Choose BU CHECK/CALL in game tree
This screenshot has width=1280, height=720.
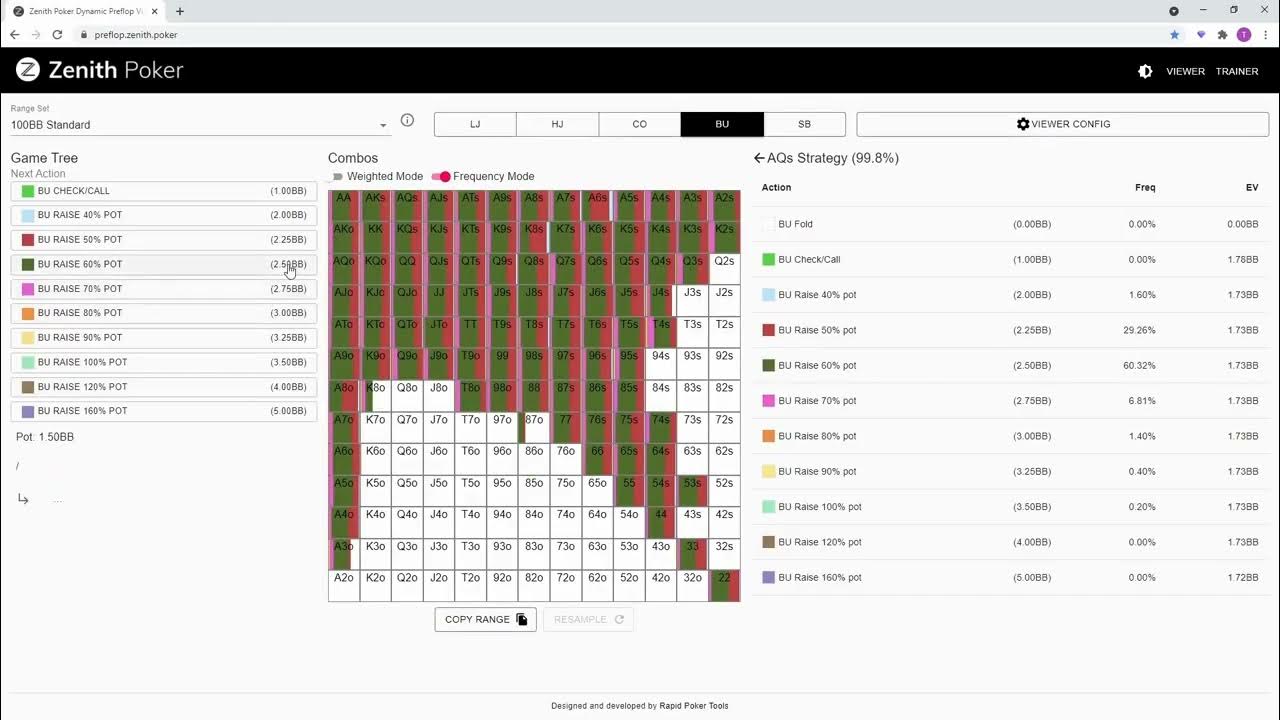(164, 191)
